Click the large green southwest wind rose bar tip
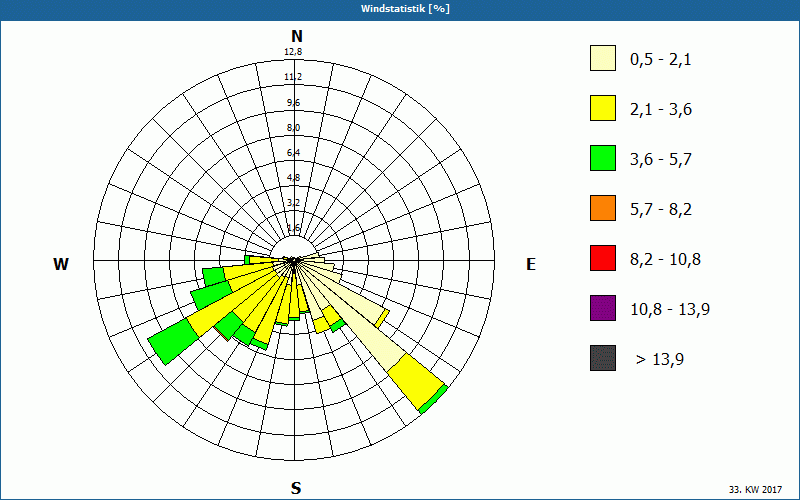The height and width of the screenshot is (500, 800). [x=173, y=343]
